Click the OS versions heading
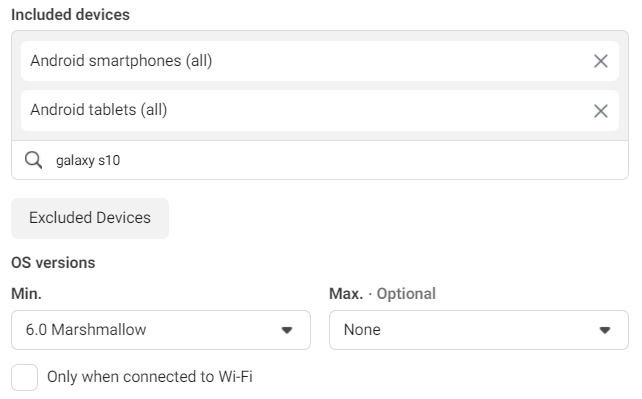 pyautogui.click(x=53, y=263)
